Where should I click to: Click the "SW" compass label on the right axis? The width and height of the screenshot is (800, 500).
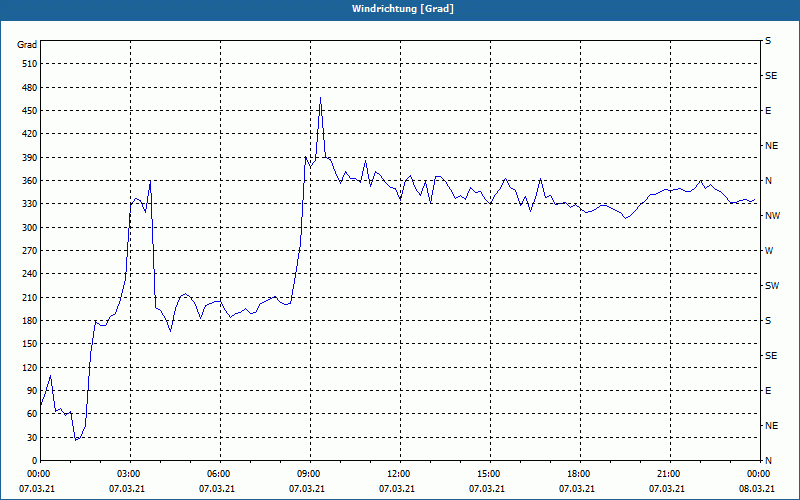pos(772,286)
